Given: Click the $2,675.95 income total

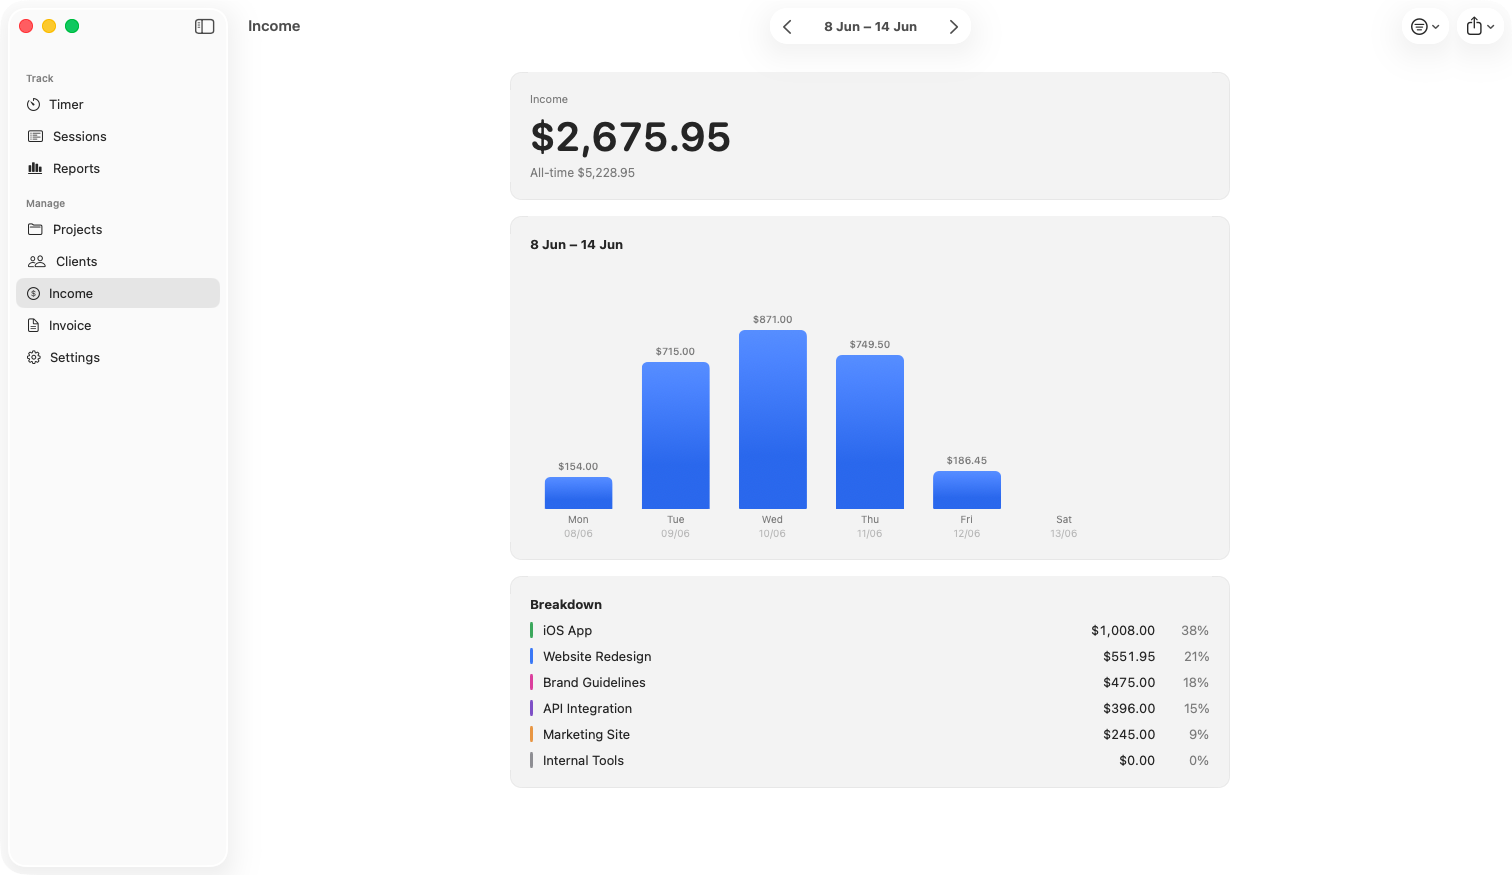Looking at the screenshot, I should 630,137.
